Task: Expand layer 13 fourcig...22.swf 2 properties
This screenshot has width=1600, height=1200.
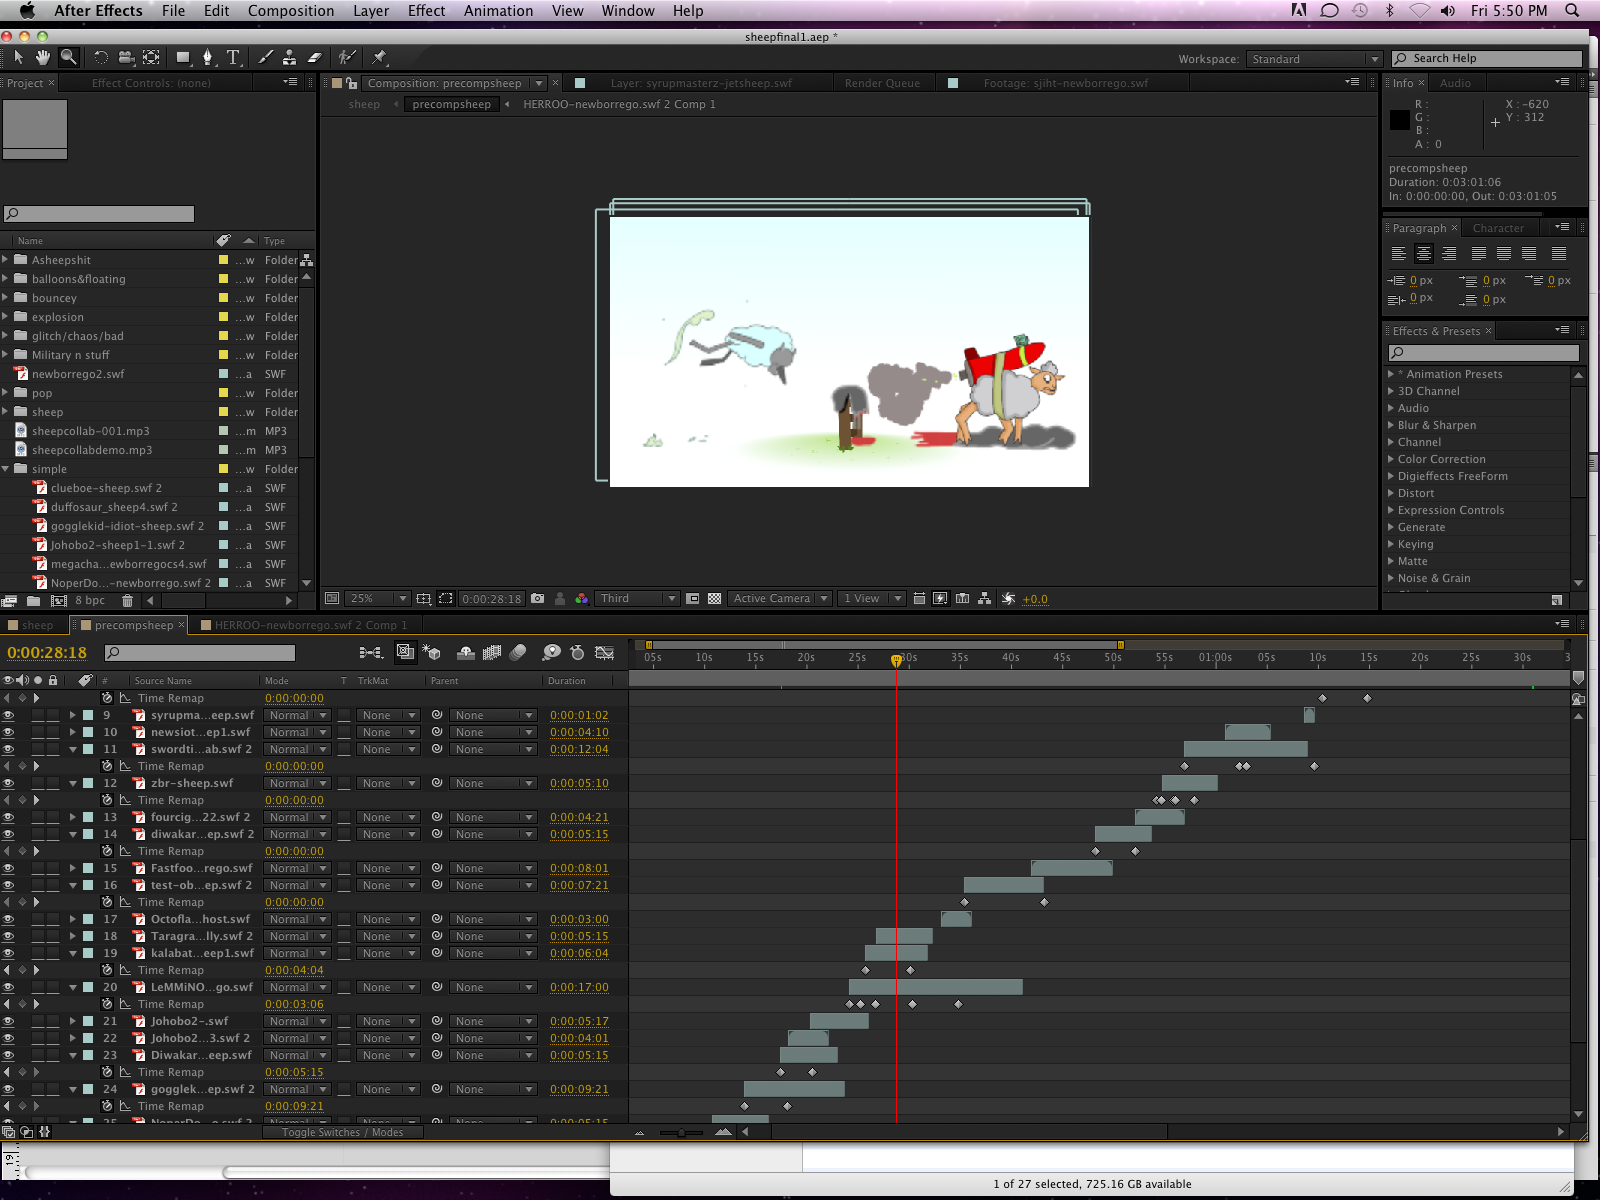Action: [x=73, y=818]
